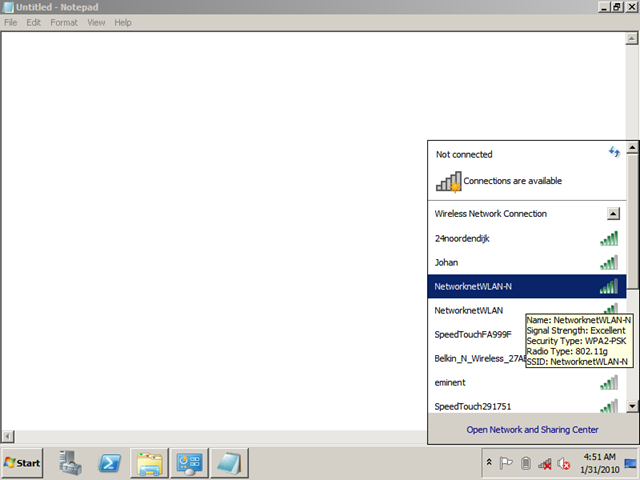Click Notepad horizontal scroll left arrow
Screen dimensions: 640x480
point(8,436)
